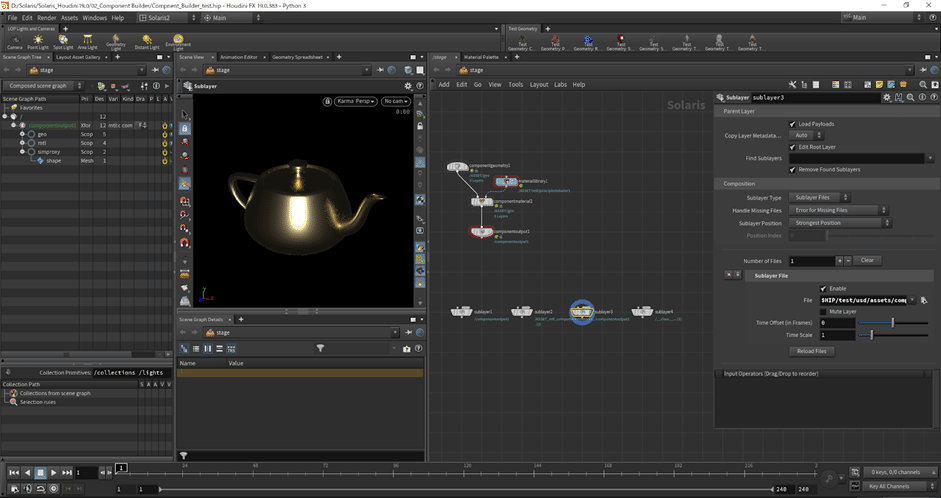Click the Reload Files button
Image resolution: width=941 pixels, height=498 pixels.
click(812, 351)
